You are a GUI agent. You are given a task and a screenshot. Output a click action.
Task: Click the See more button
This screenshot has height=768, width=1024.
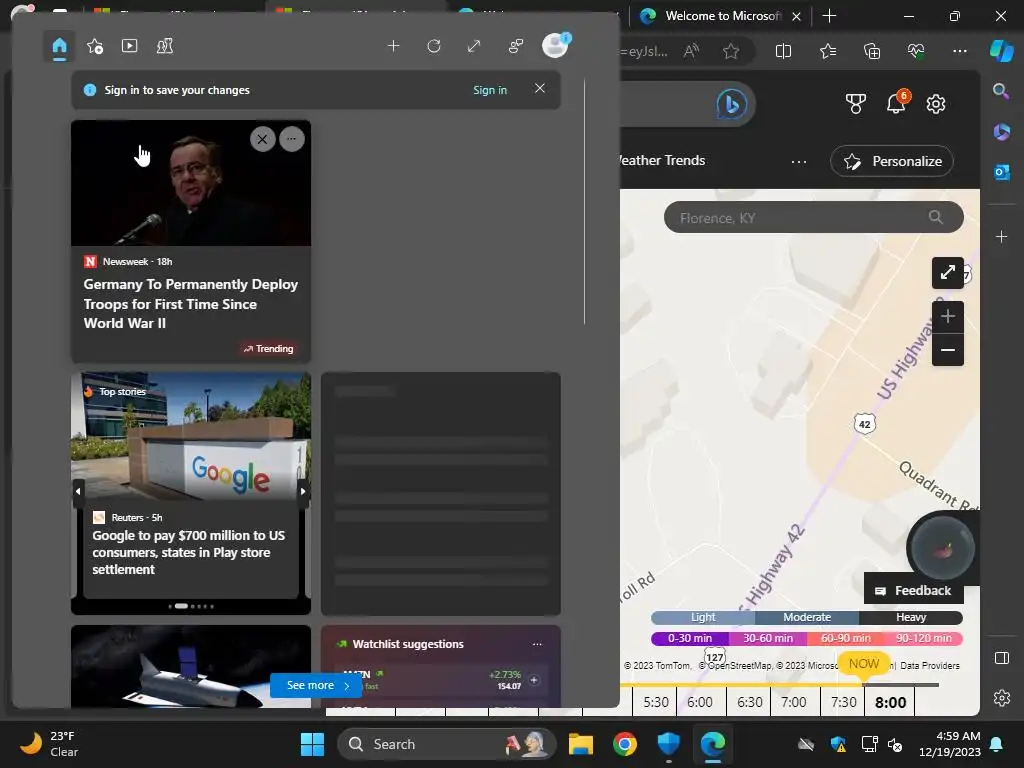click(316, 685)
